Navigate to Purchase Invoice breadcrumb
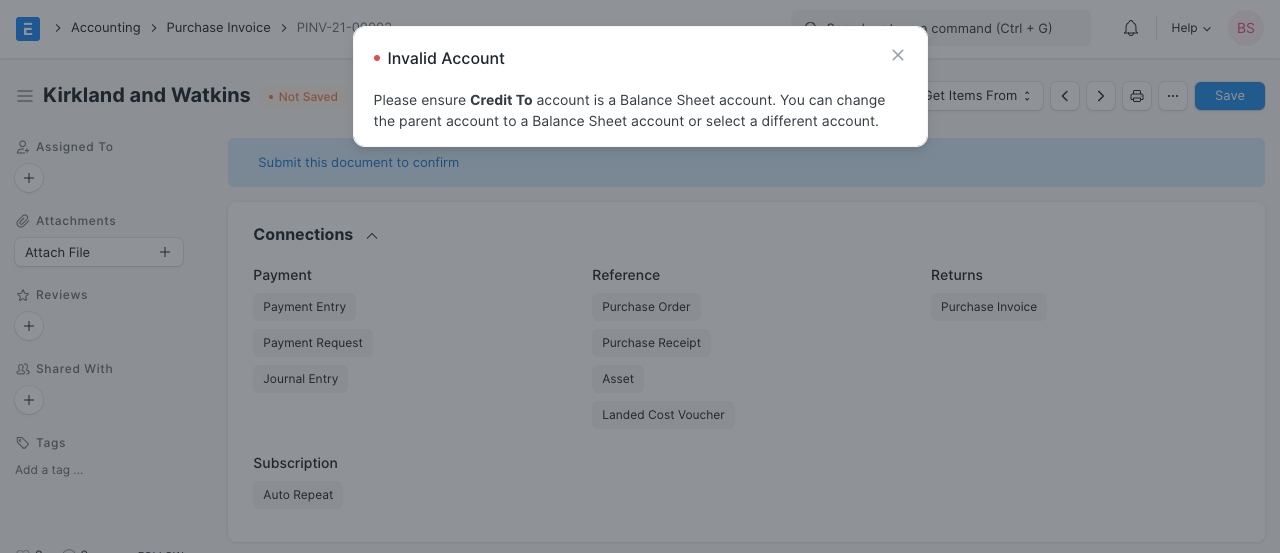This screenshot has width=1280, height=553. tap(218, 28)
